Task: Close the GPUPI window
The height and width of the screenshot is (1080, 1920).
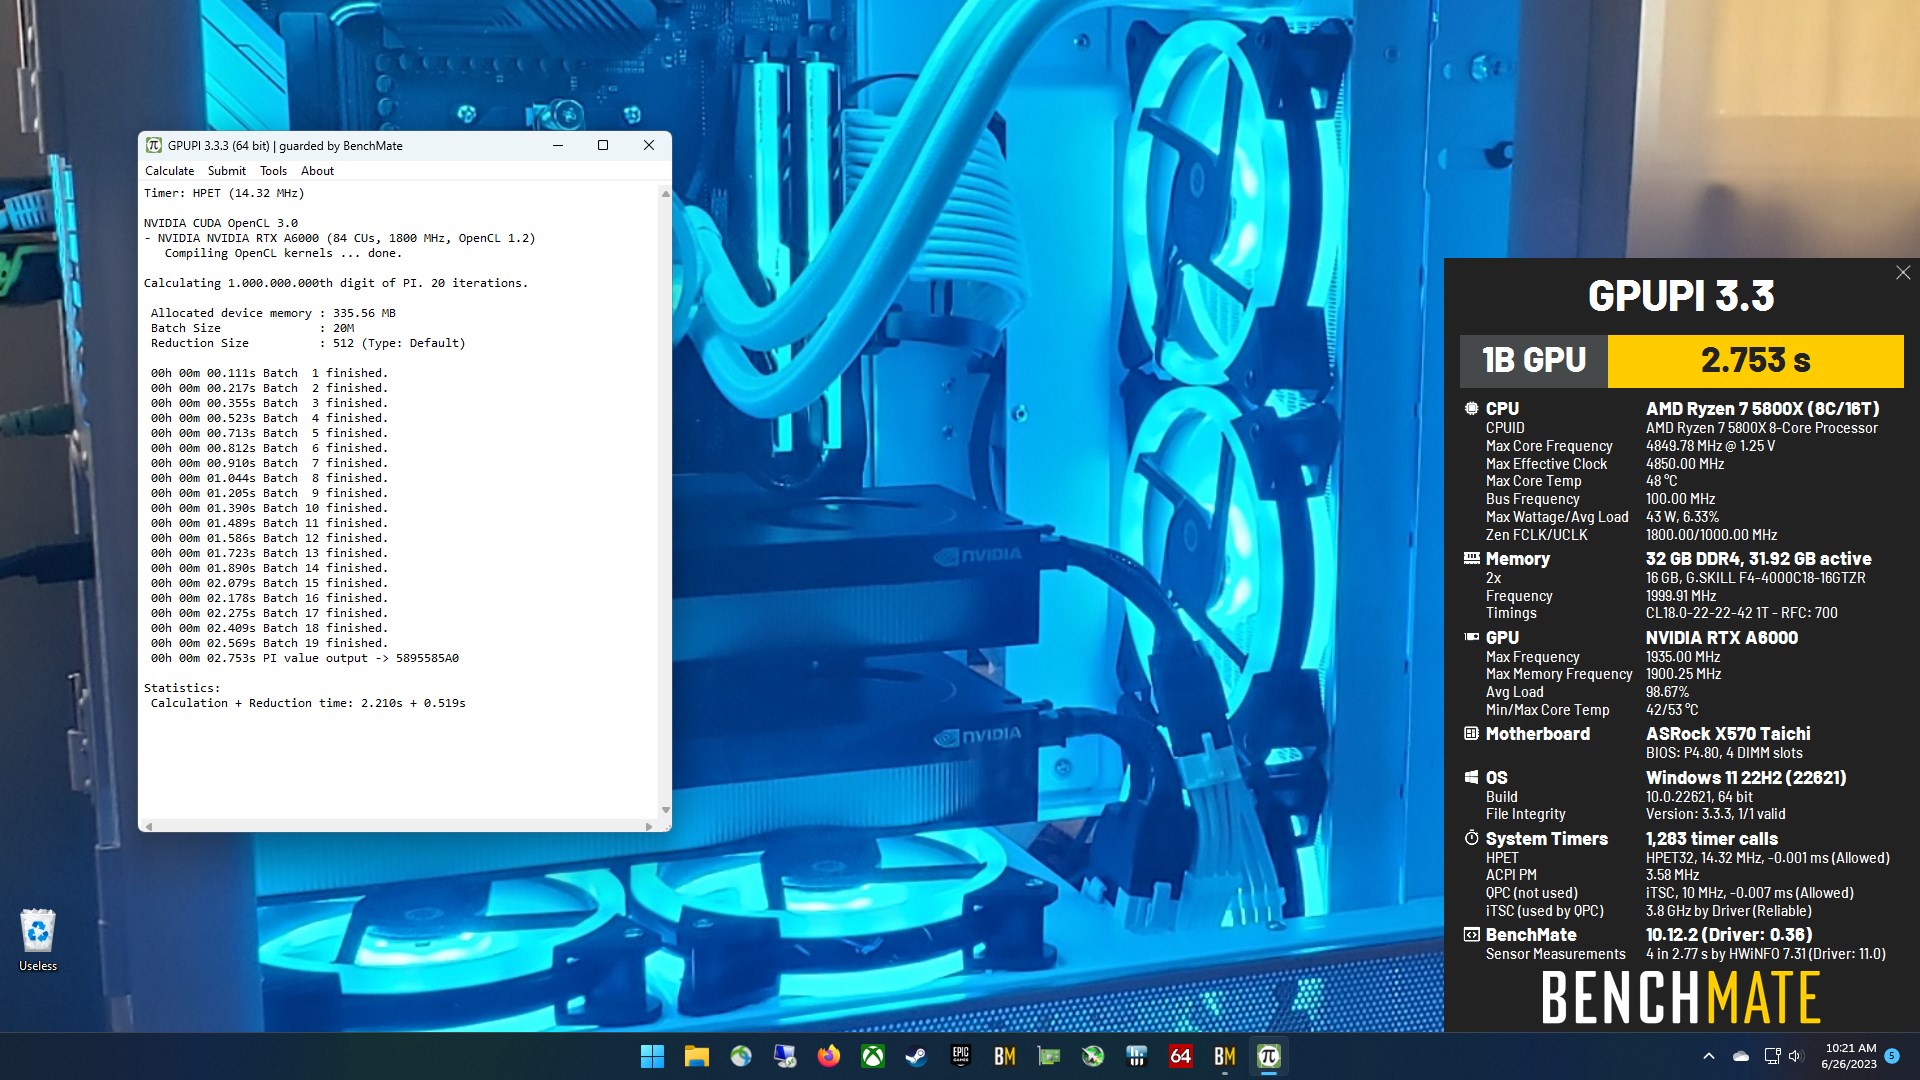Action: 649,145
